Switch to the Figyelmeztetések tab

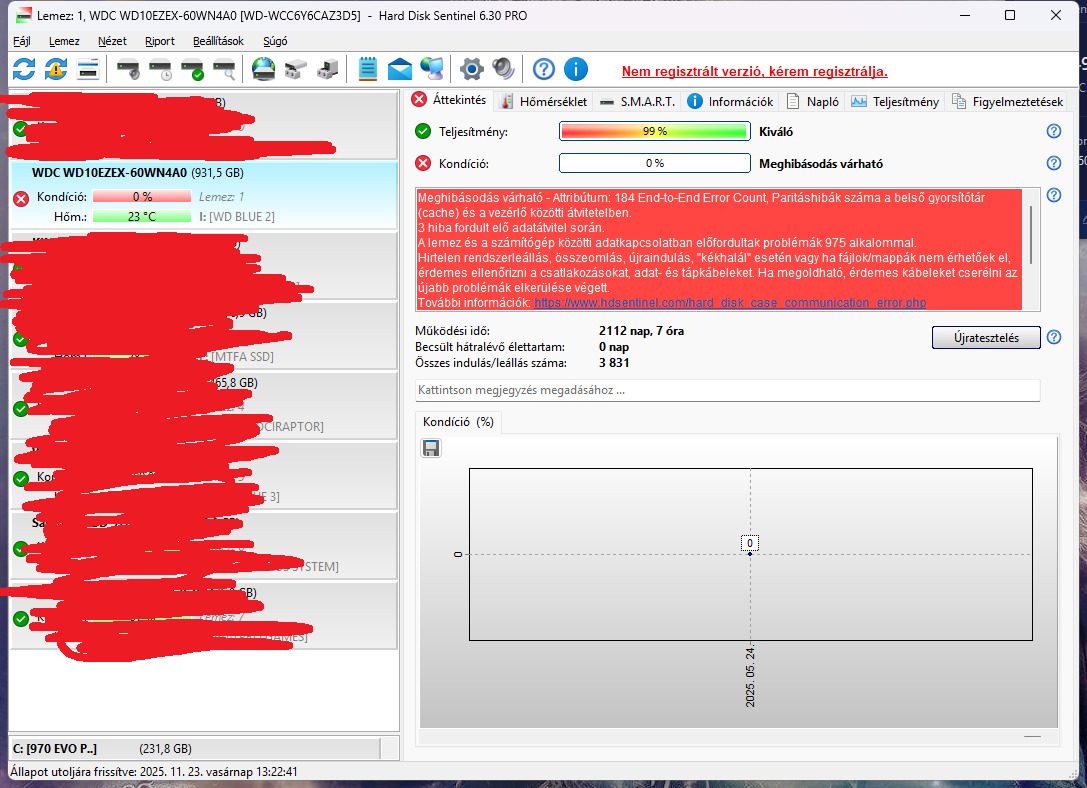click(1007, 102)
